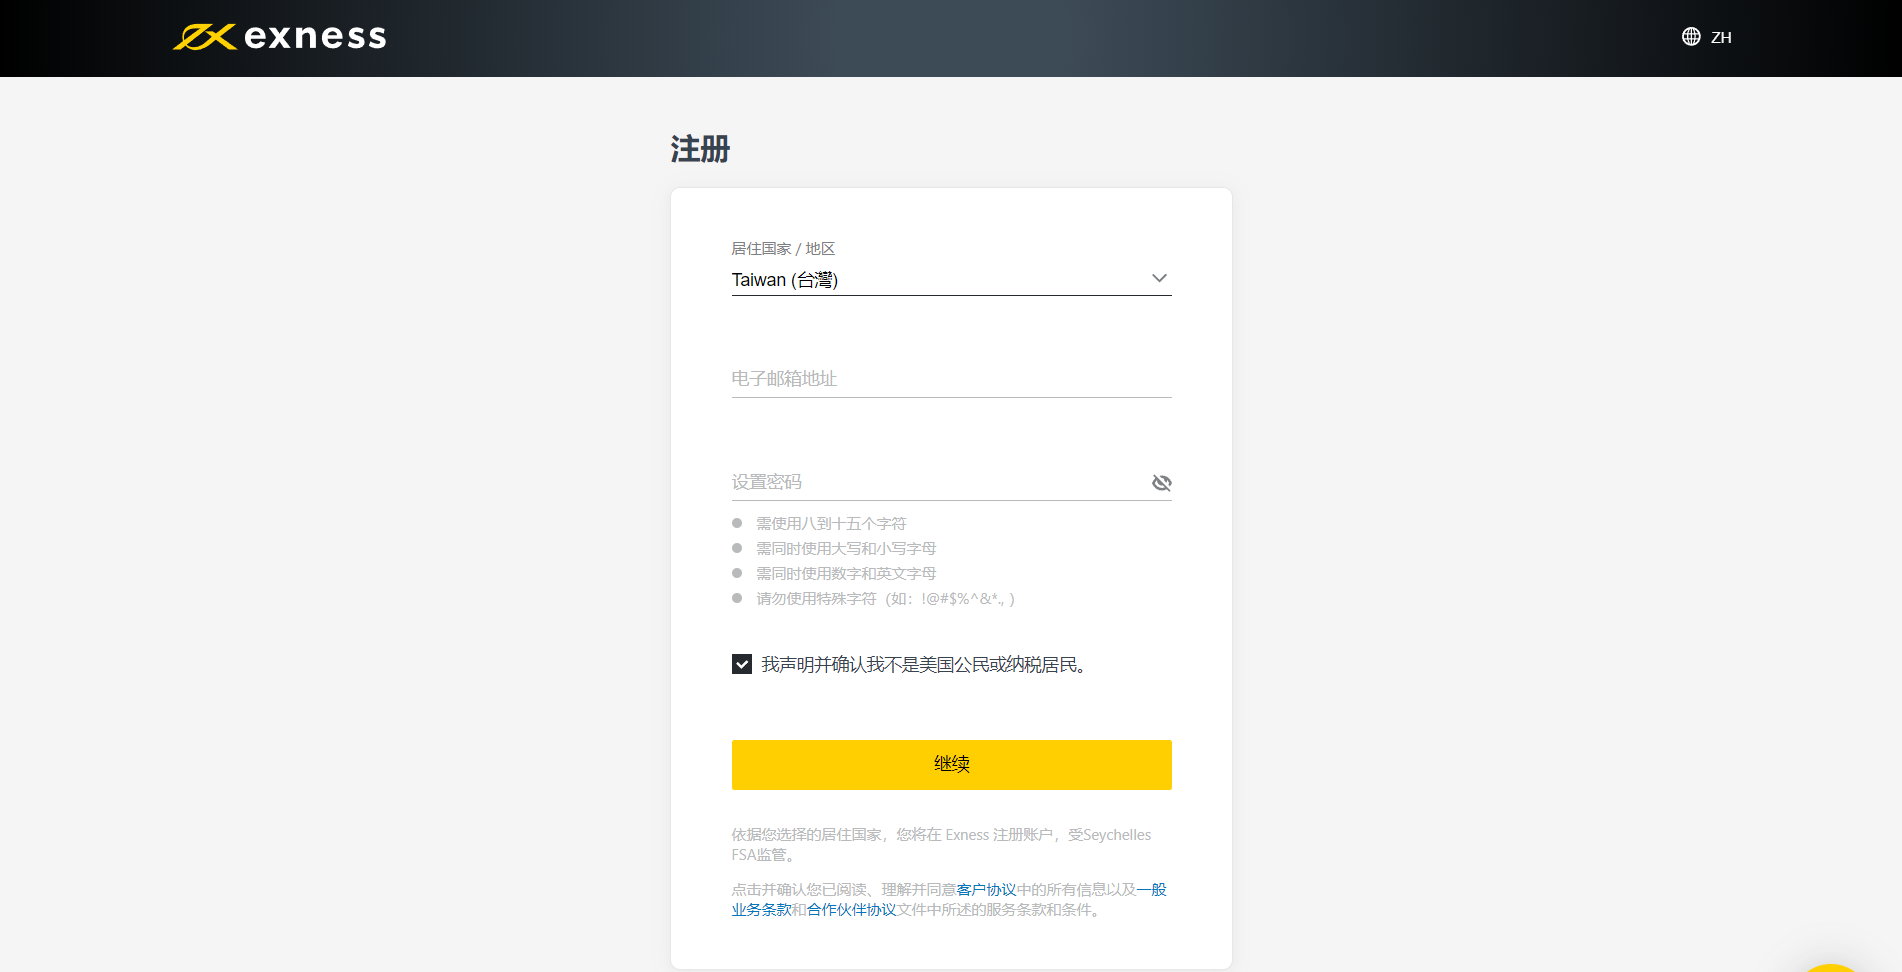Expand the Taiwan country dropdown

coord(951,280)
